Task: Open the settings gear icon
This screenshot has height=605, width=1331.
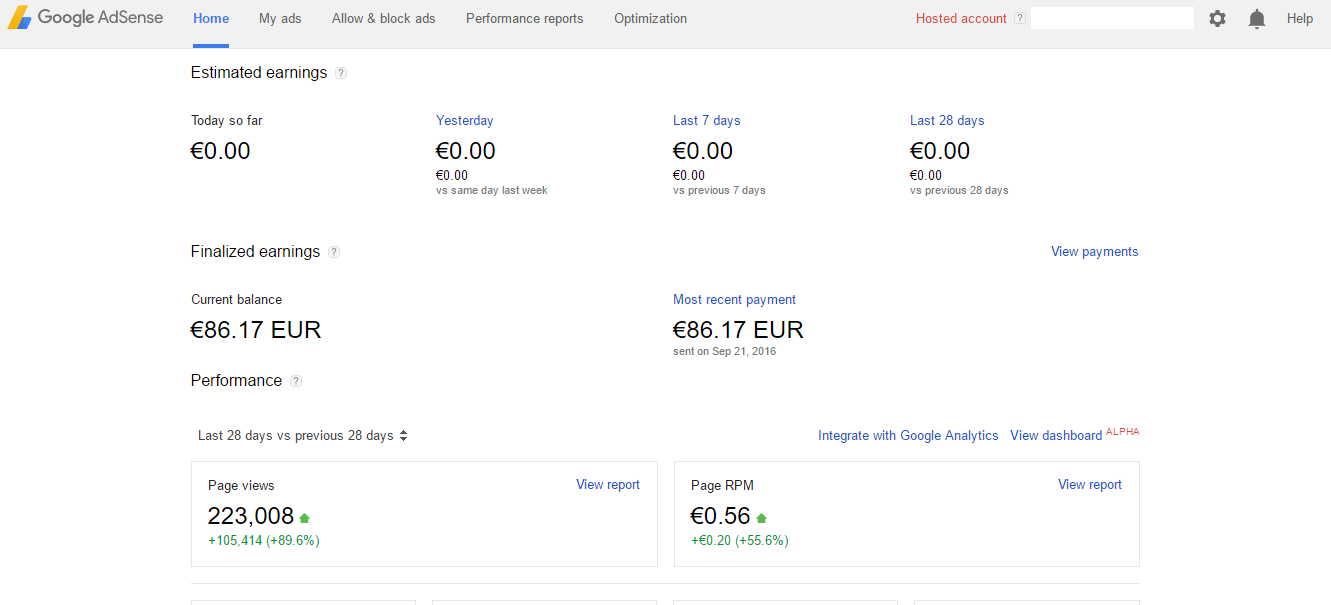Action: point(1217,19)
